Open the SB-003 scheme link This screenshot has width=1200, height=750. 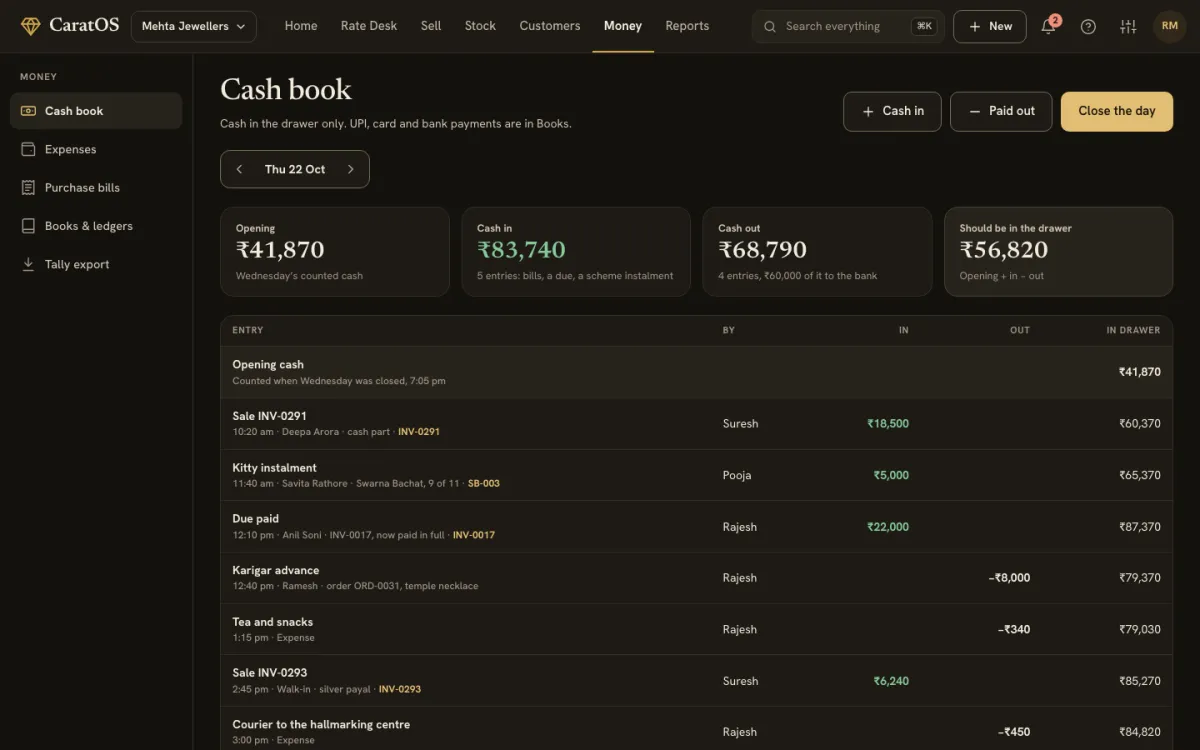484,484
